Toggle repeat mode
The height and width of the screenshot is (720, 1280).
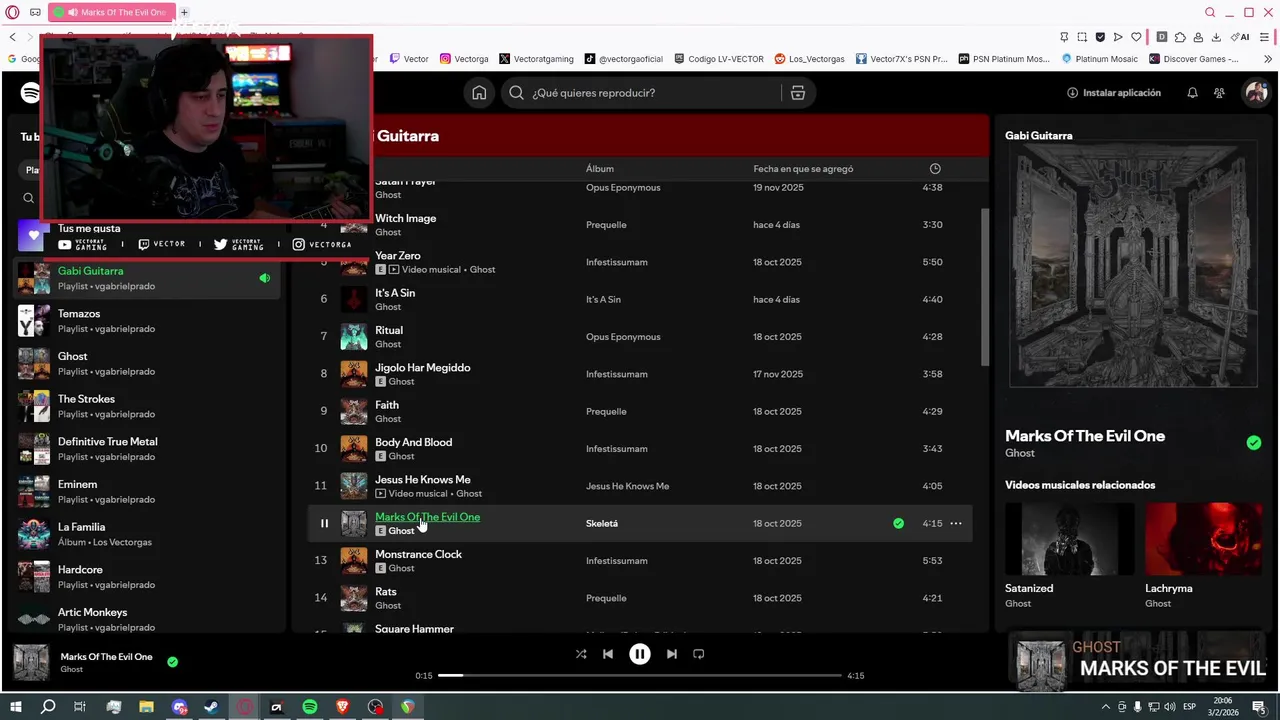[699, 654]
